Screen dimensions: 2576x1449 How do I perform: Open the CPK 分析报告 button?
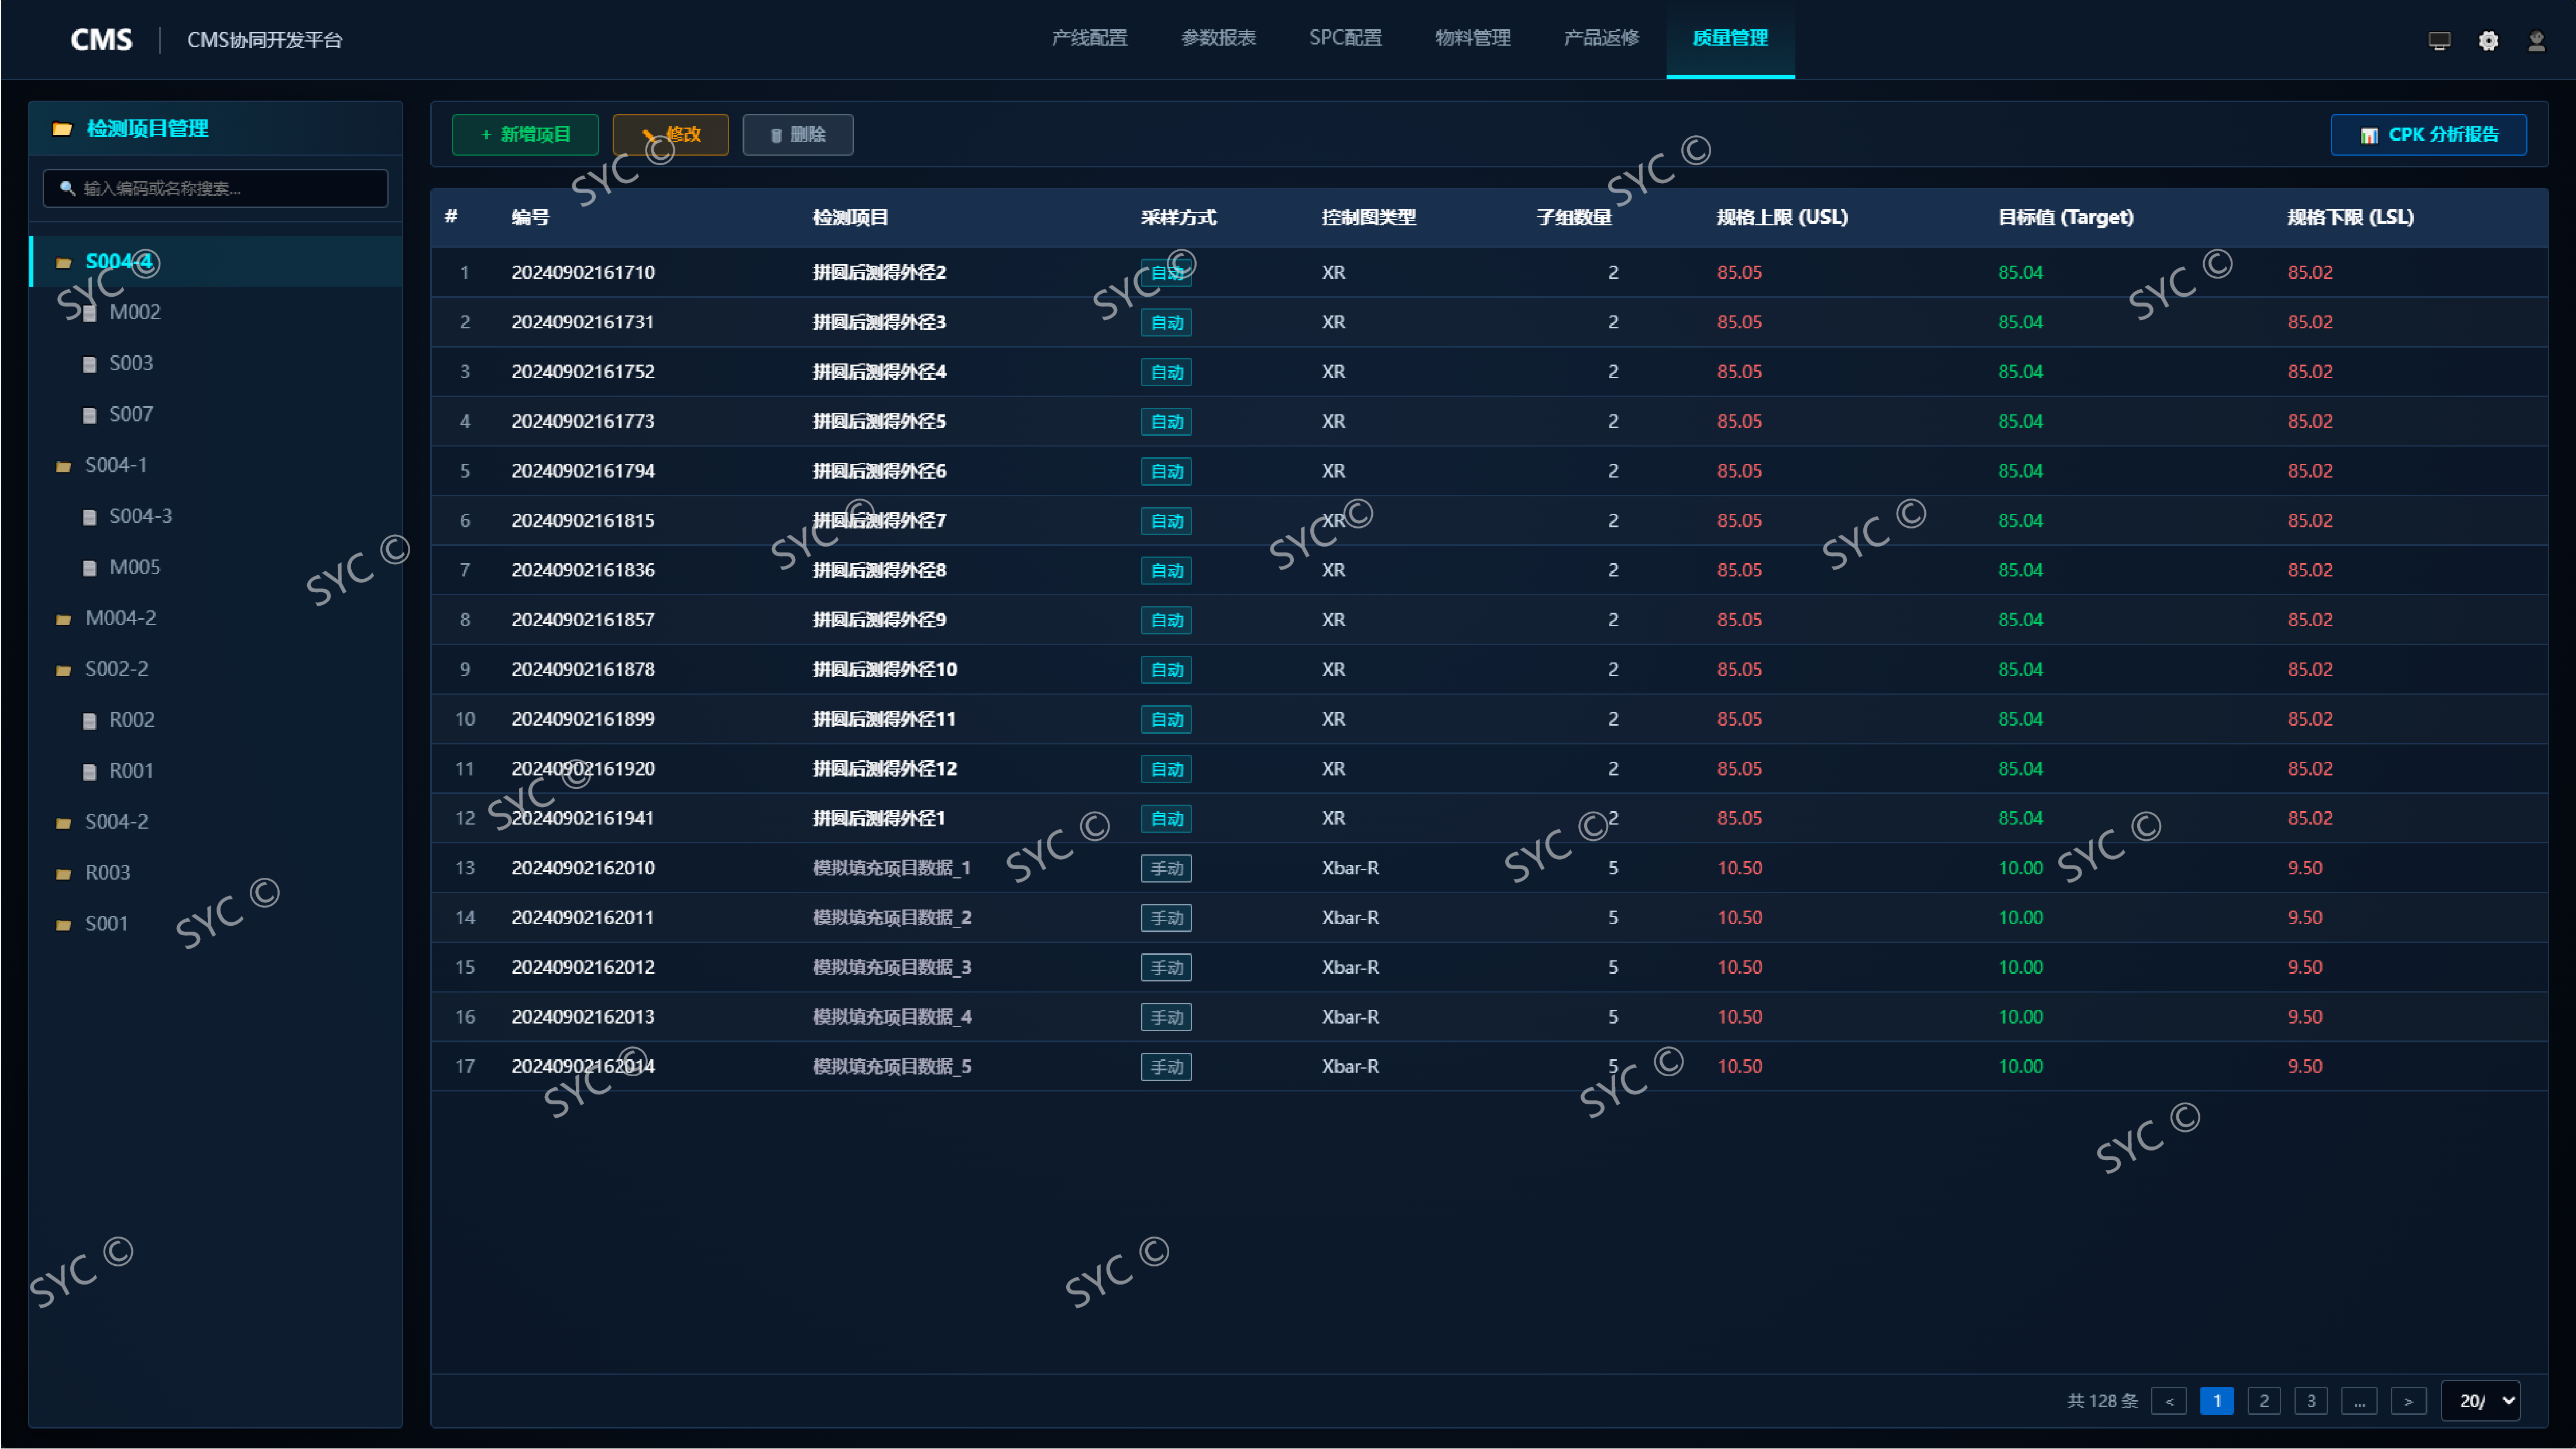[2428, 135]
